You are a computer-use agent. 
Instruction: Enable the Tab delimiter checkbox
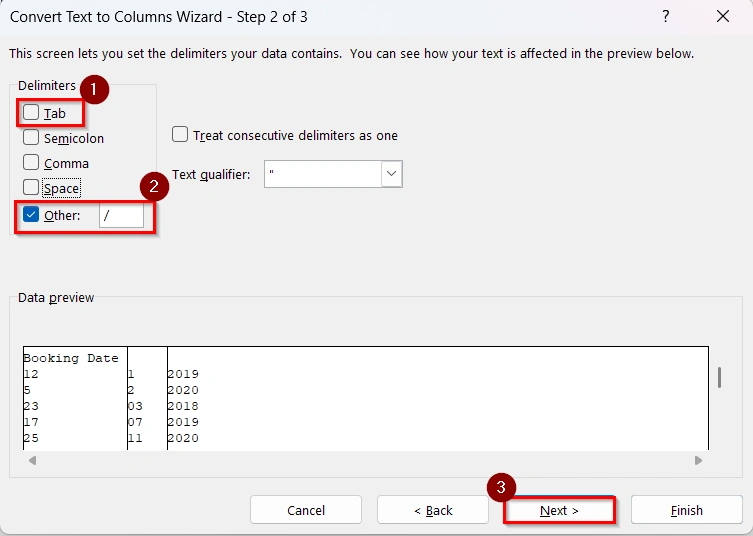pyautogui.click(x=31, y=113)
